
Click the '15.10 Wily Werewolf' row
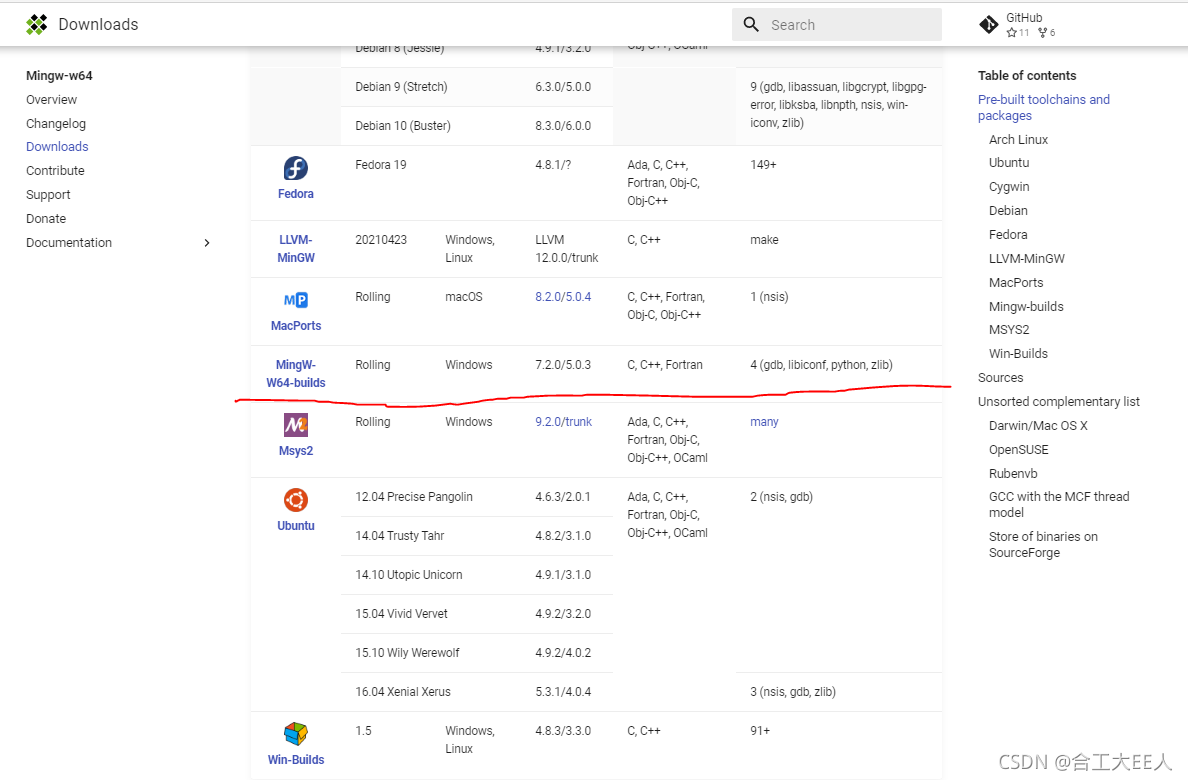(408, 653)
